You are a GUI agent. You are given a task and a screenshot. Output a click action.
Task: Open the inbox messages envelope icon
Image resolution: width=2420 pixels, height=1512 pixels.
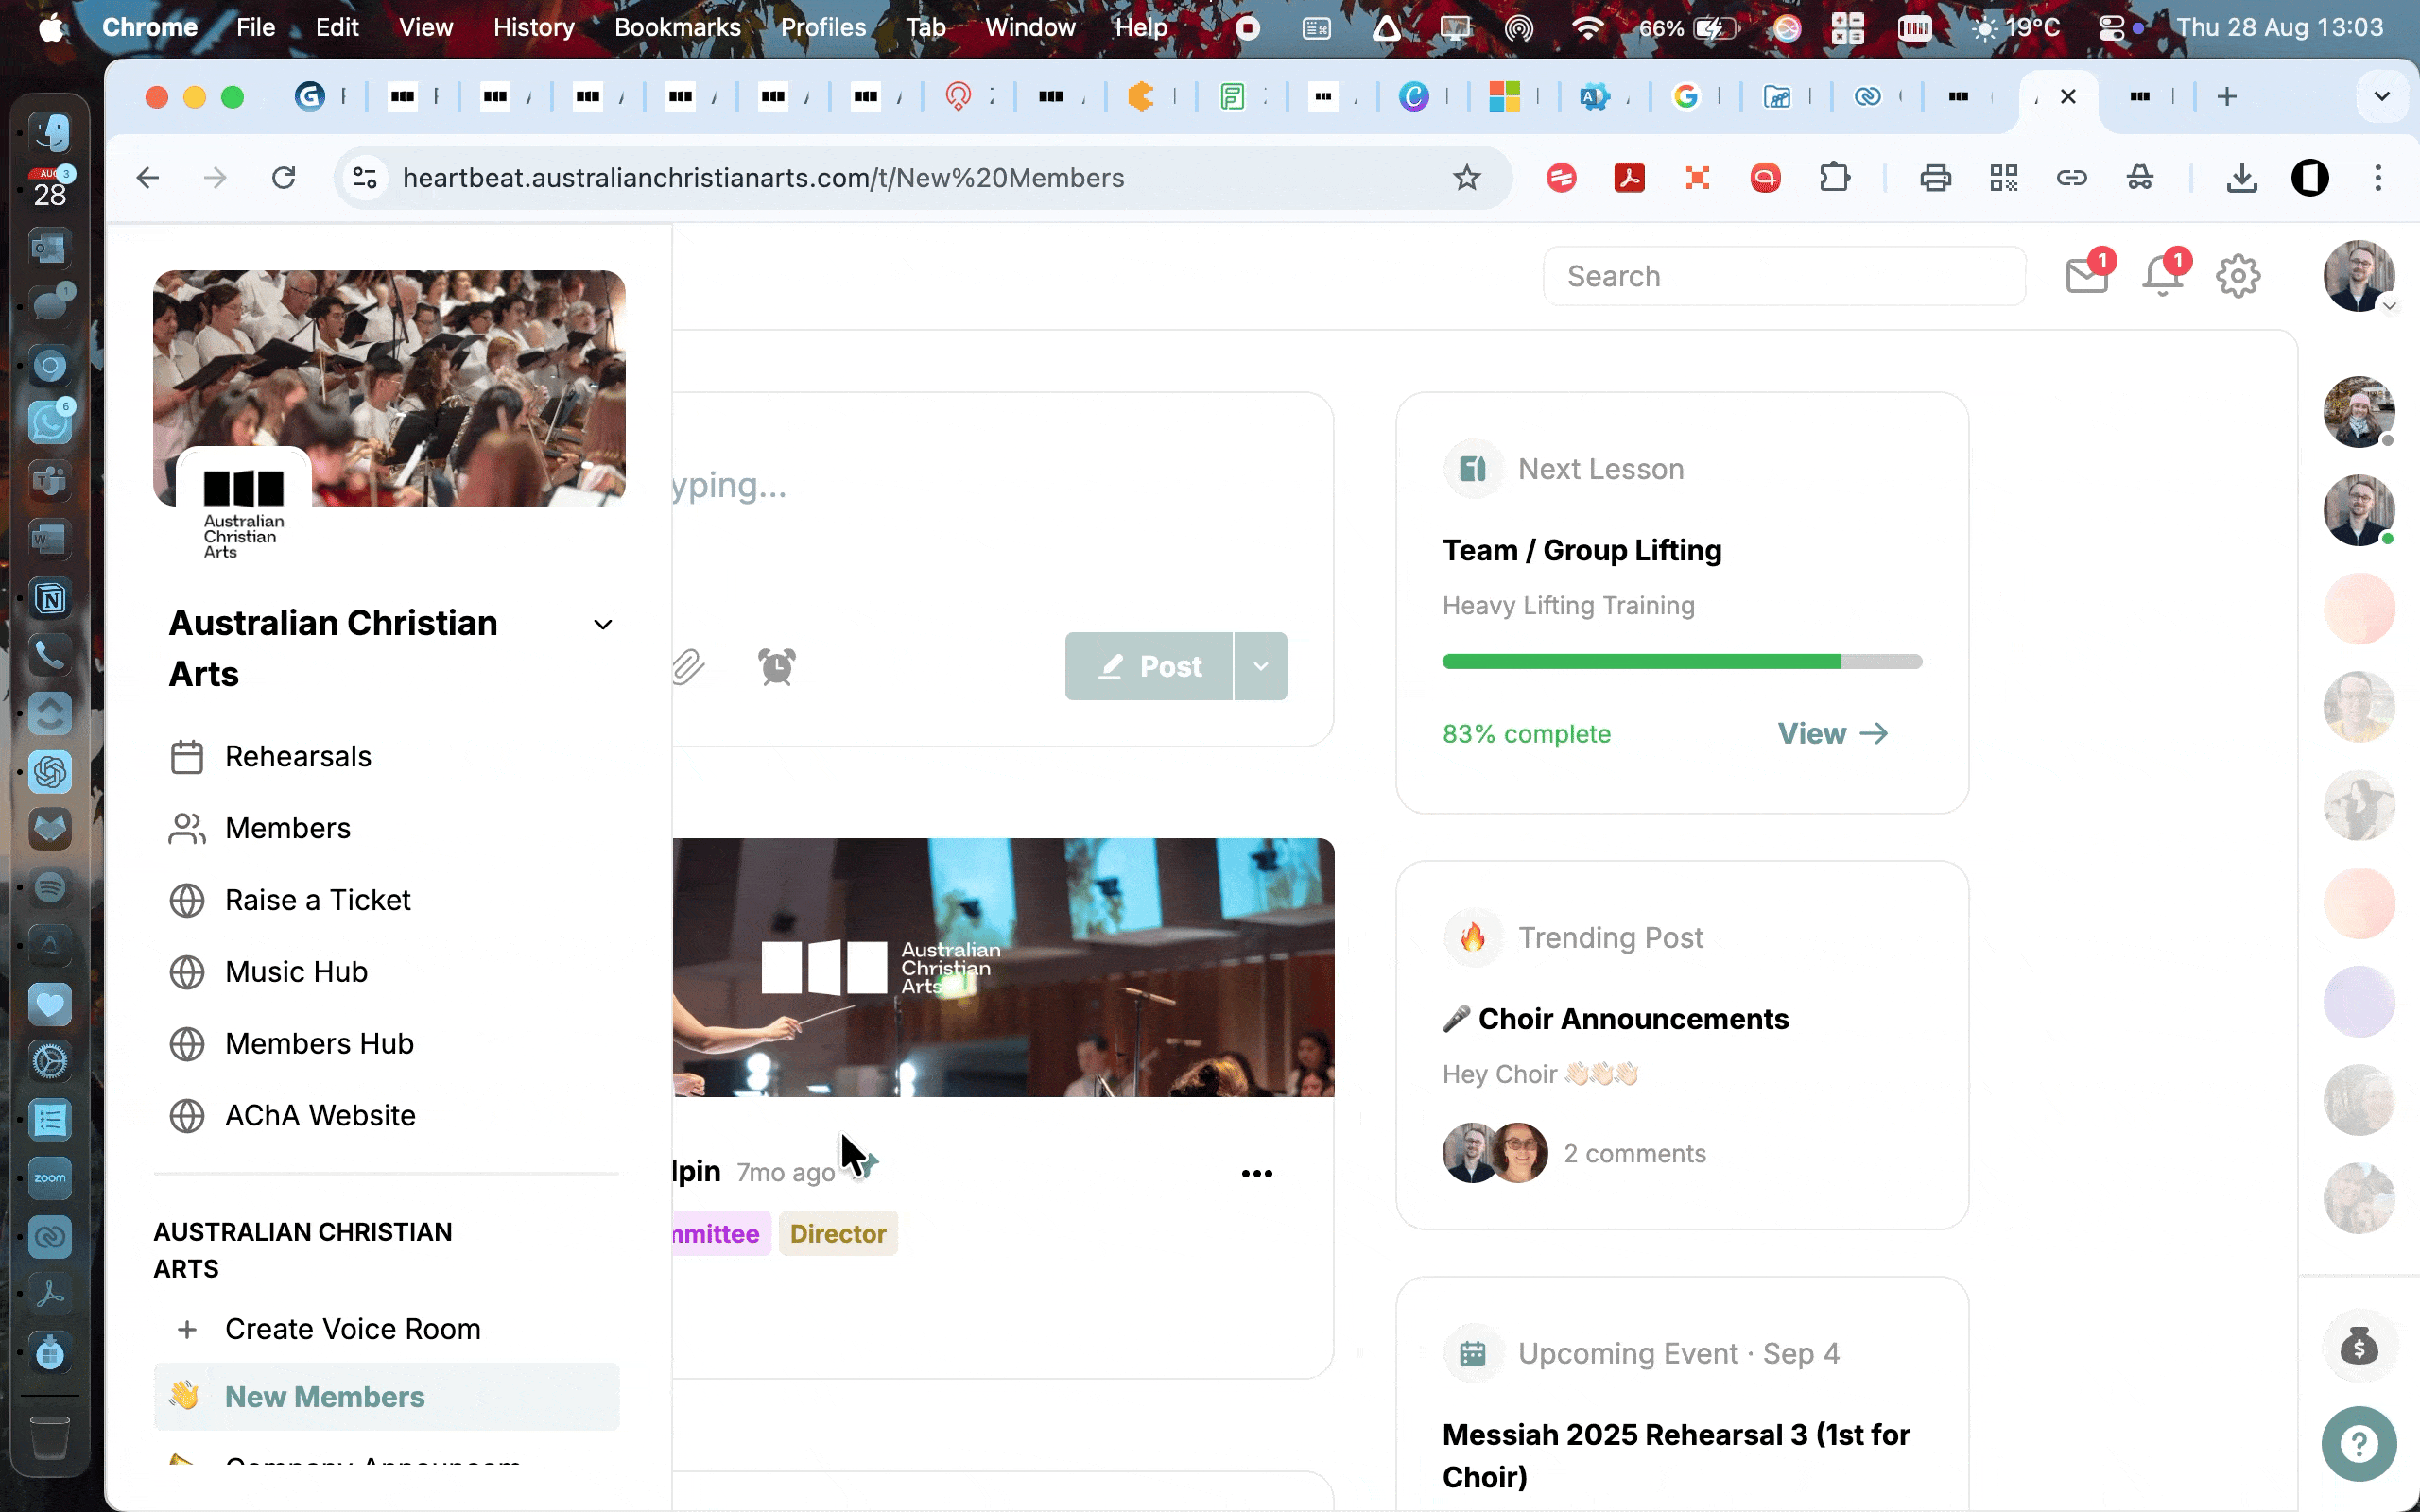point(2087,276)
